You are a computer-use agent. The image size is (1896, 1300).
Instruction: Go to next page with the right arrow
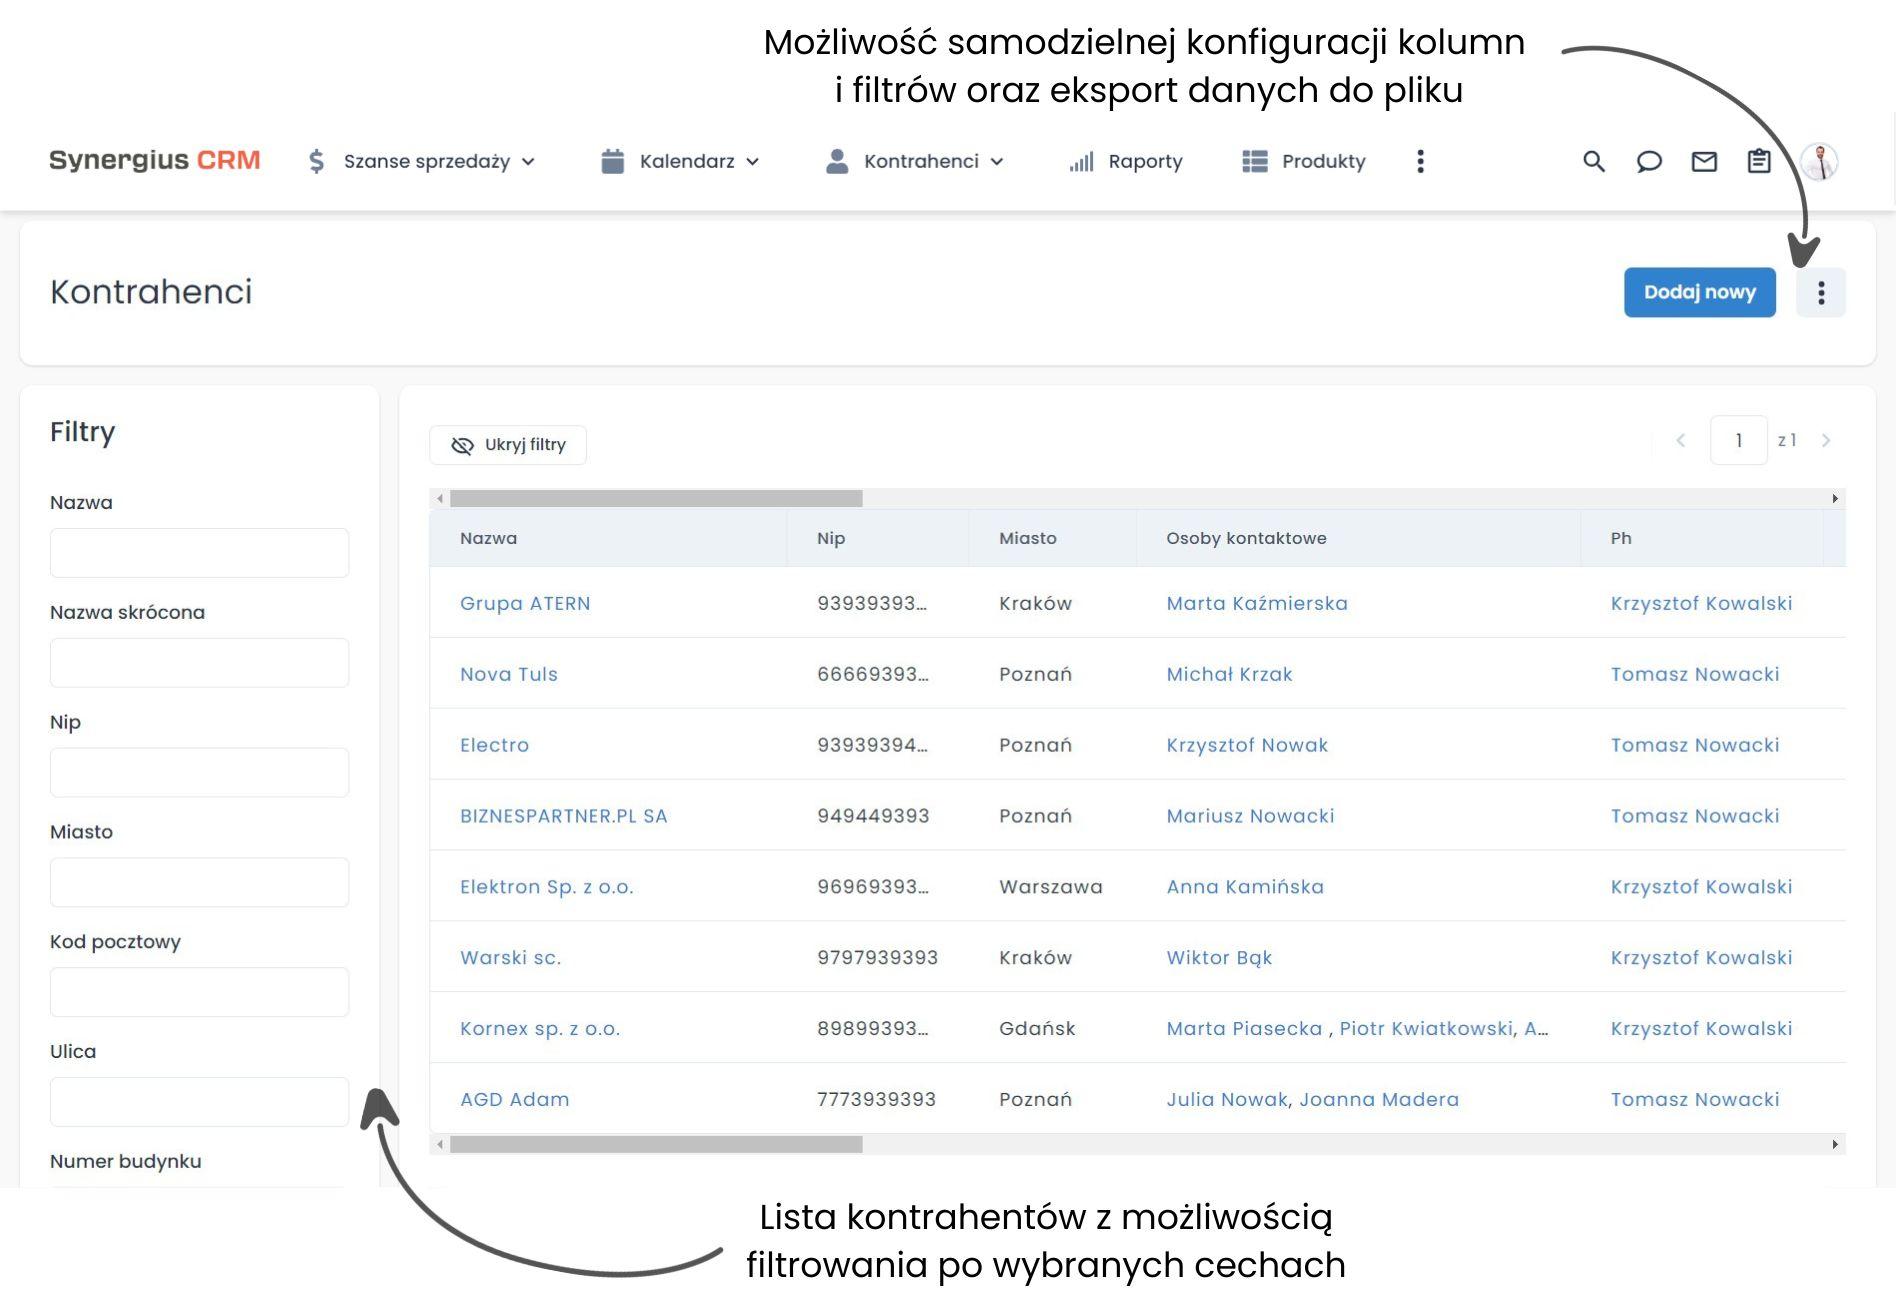(1828, 440)
